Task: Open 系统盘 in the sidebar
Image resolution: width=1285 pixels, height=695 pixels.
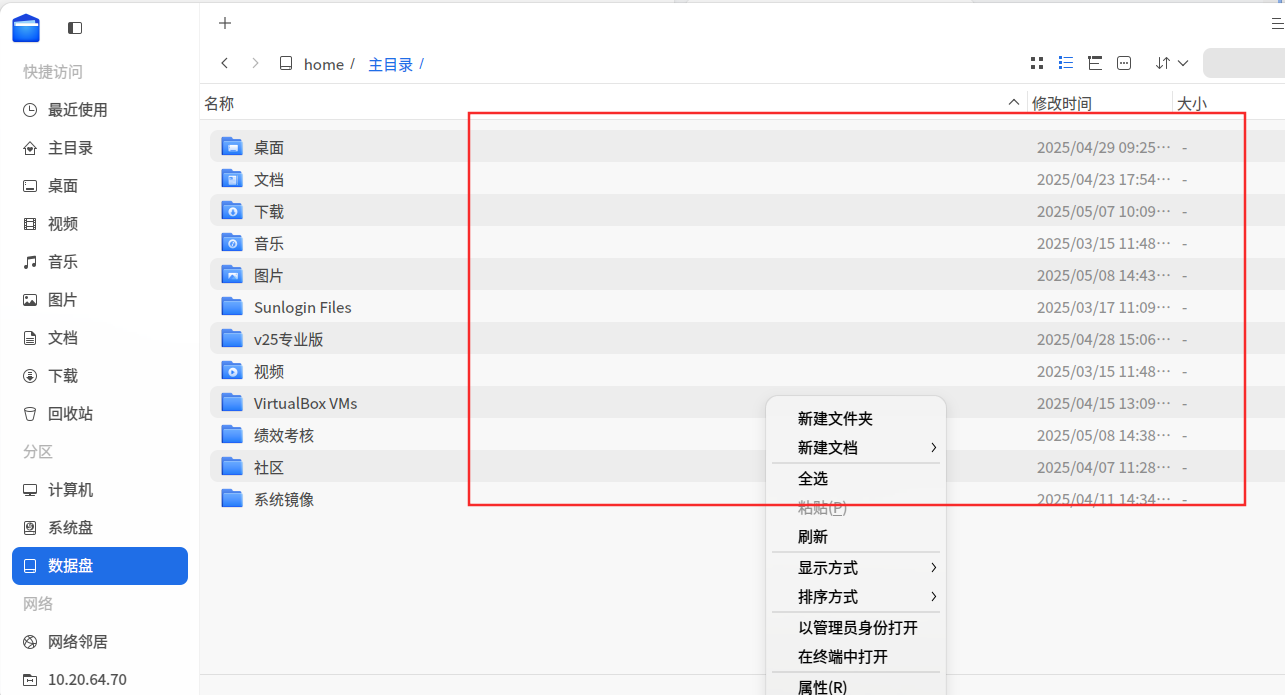Action: click(x=100, y=528)
